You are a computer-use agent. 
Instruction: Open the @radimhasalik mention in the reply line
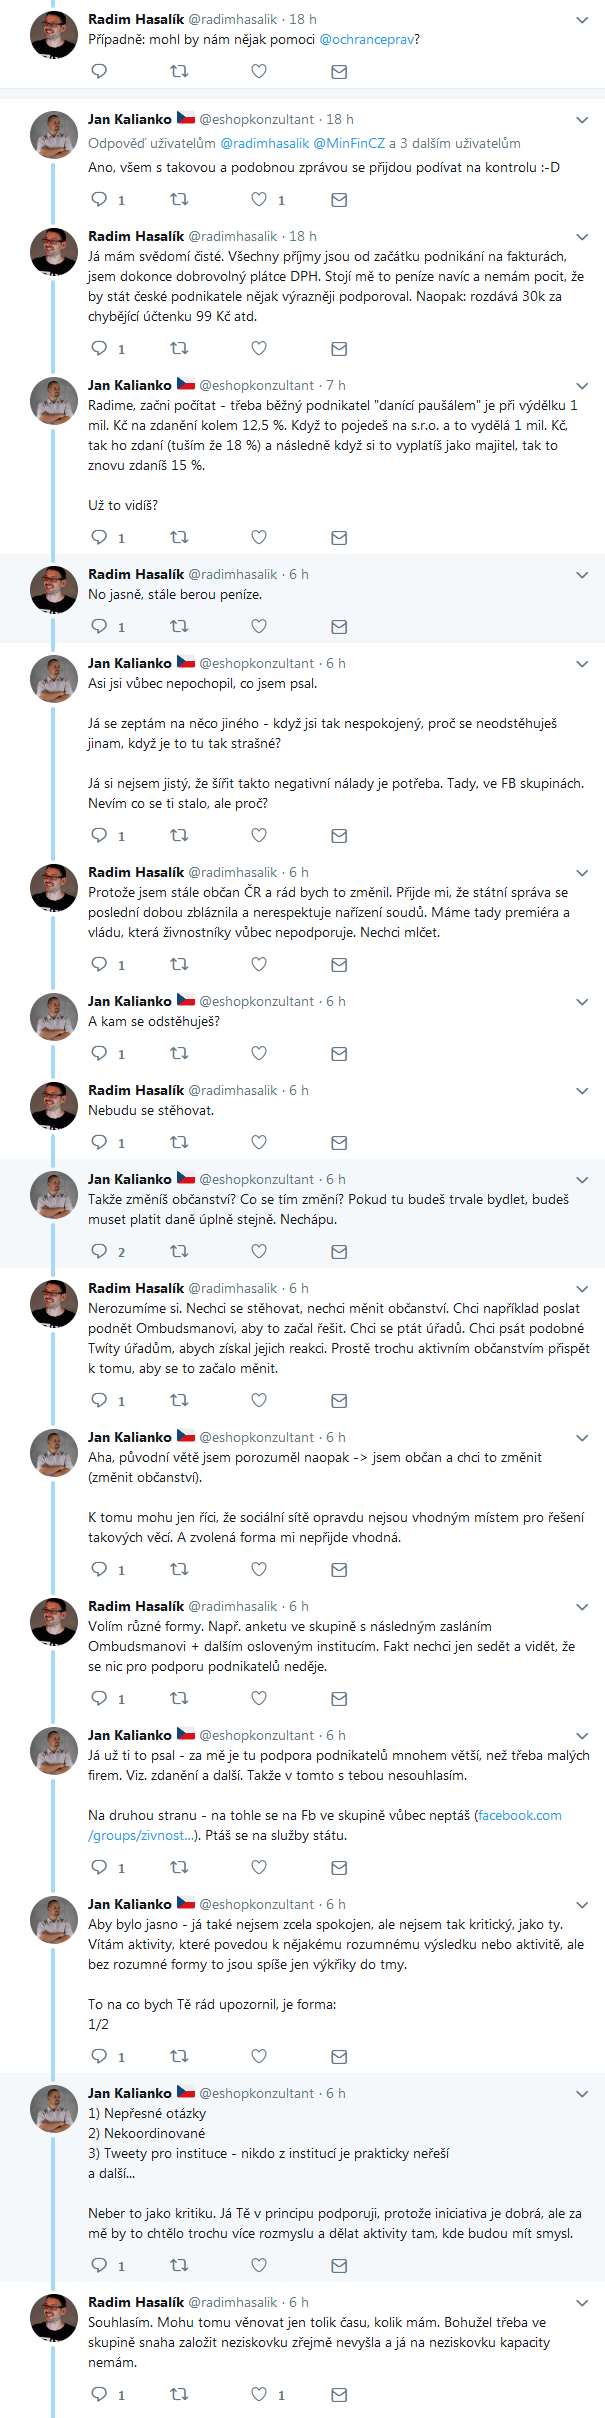click(264, 144)
